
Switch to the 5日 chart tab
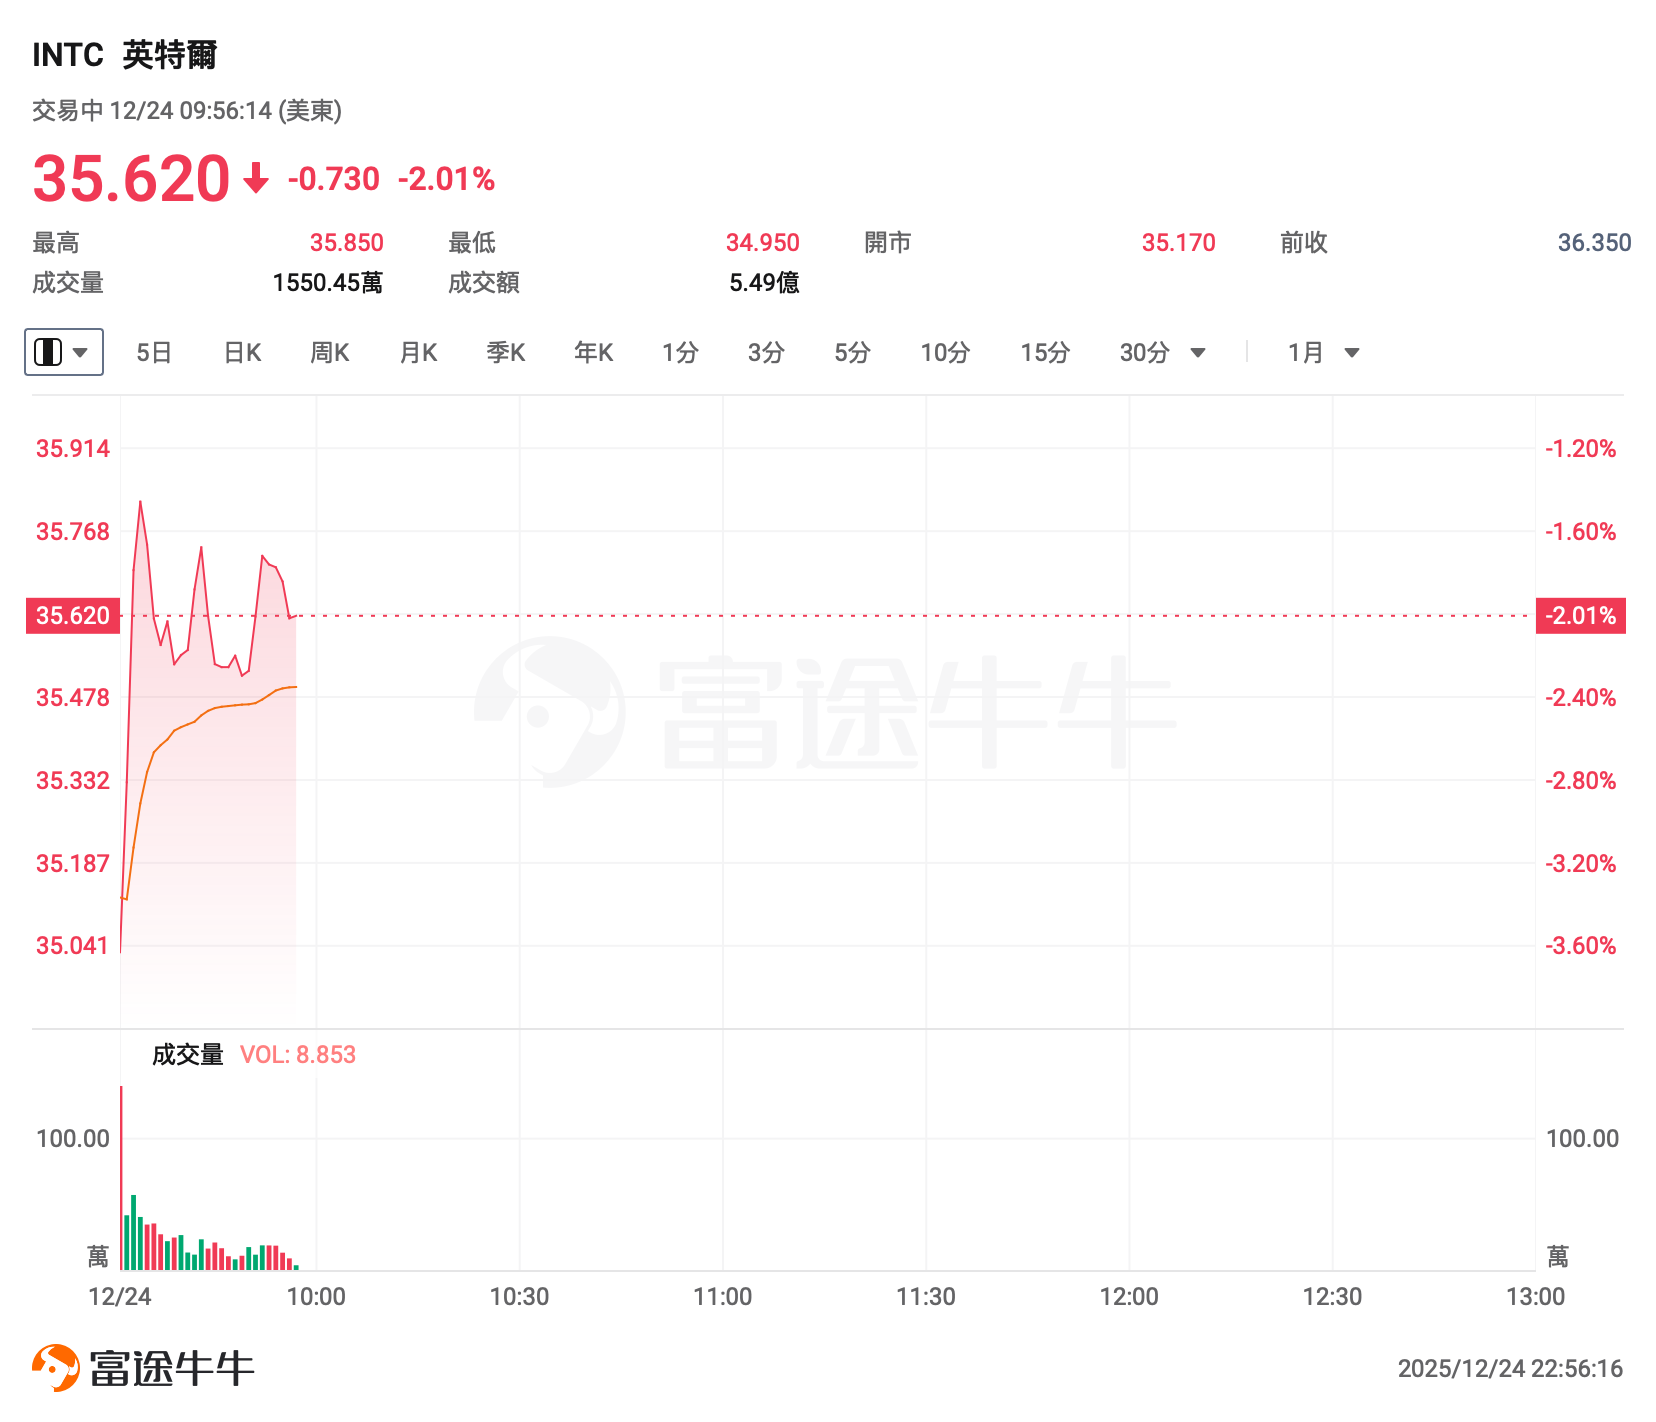click(154, 353)
